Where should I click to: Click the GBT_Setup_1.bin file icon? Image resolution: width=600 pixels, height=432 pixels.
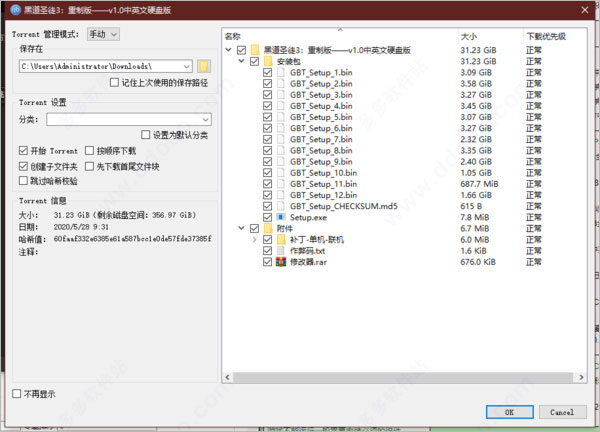click(x=281, y=72)
